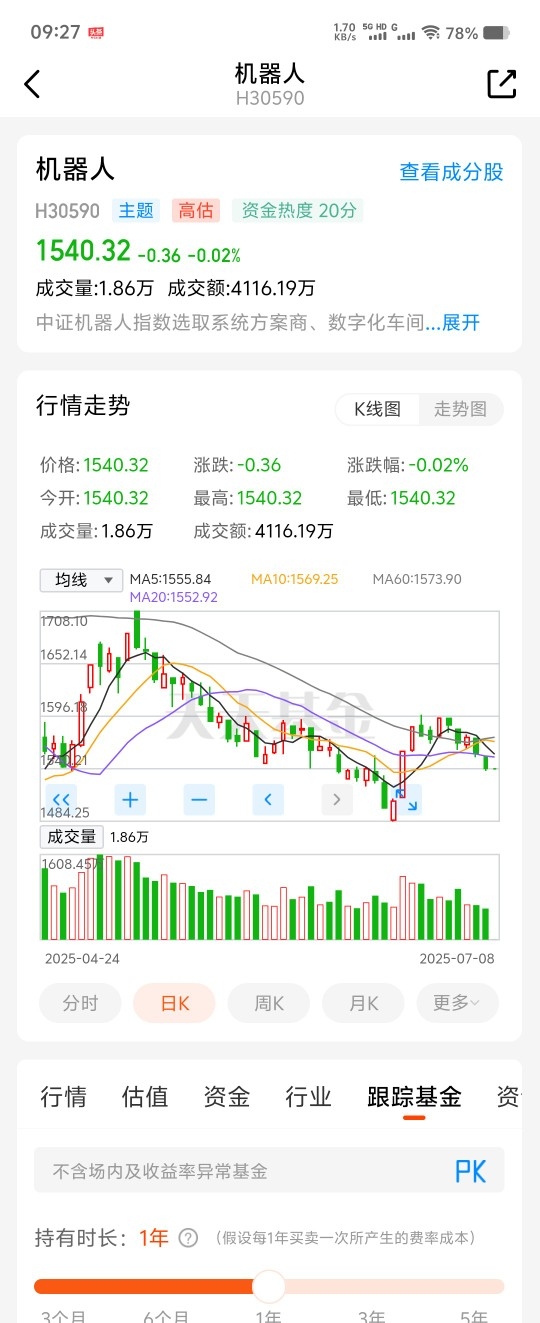
Task: Click the holding duration slider handle
Action: click(x=269, y=1286)
